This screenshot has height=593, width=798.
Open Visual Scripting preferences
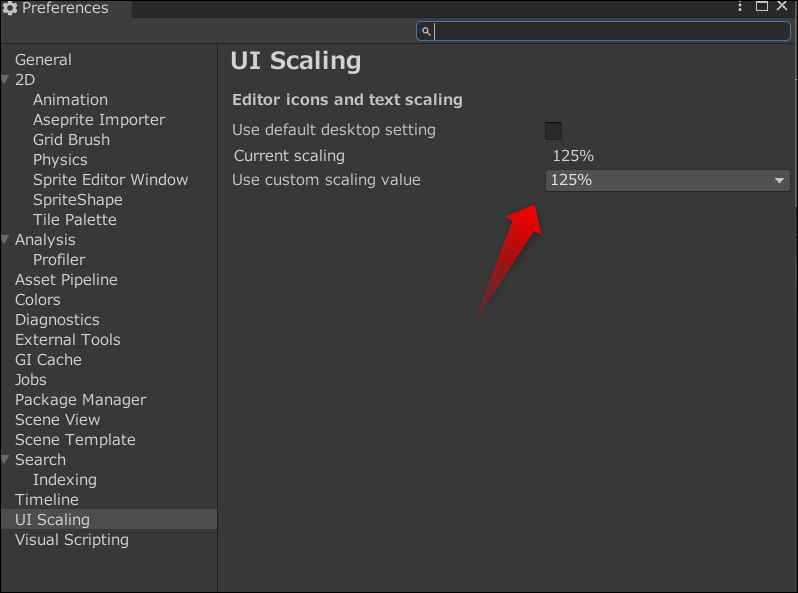click(72, 540)
